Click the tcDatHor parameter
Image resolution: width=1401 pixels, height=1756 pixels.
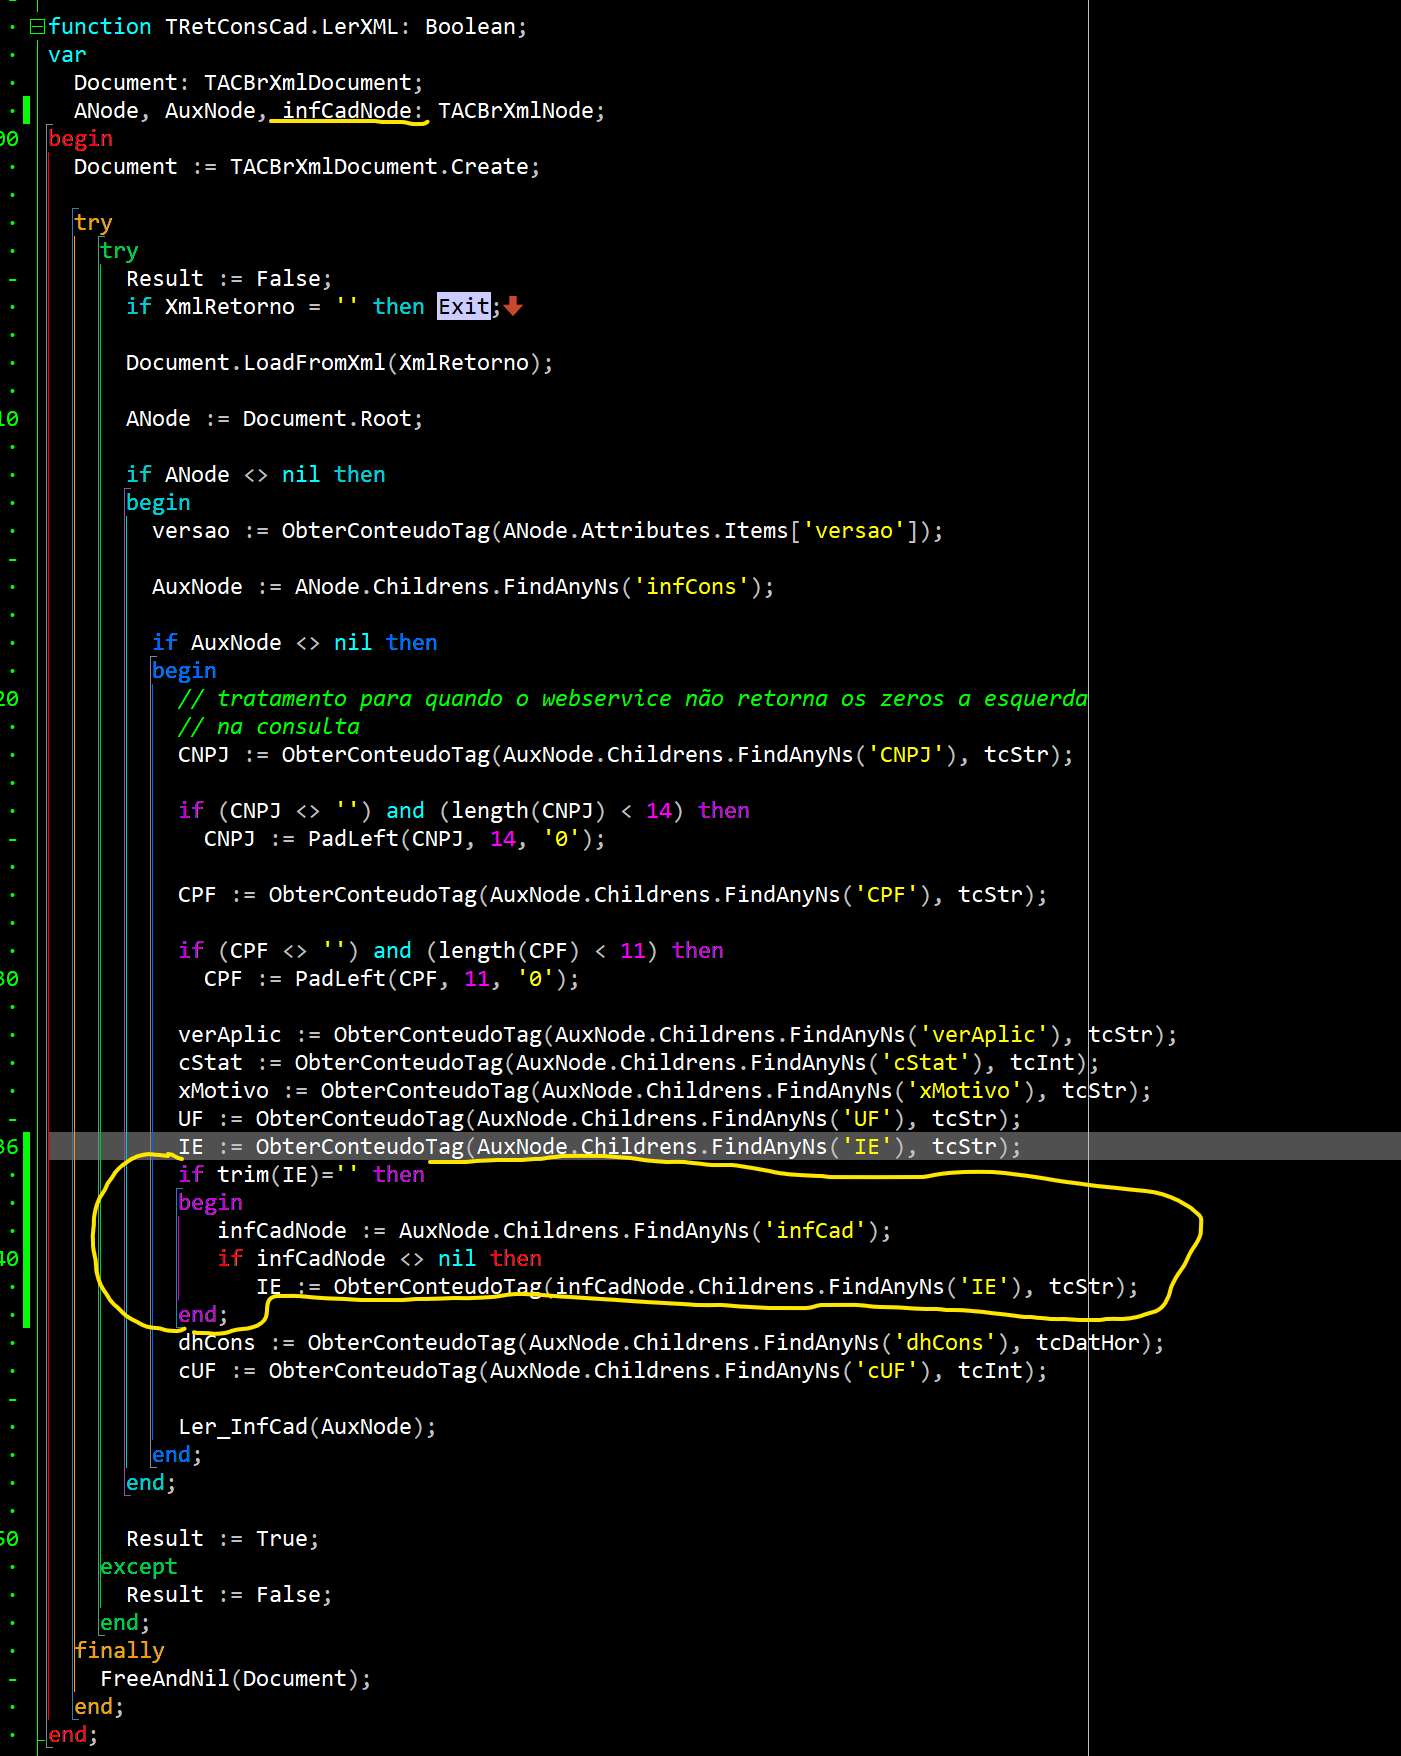coord(1088,1343)
